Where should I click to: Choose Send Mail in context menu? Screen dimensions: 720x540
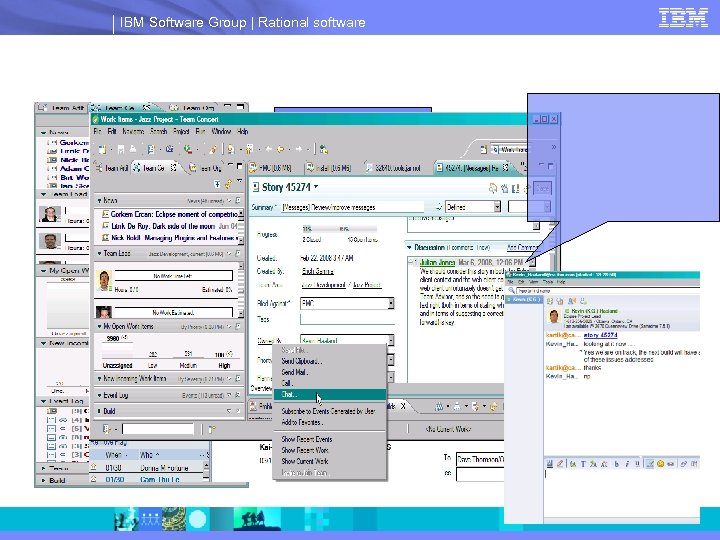click(x=330, y=372)
